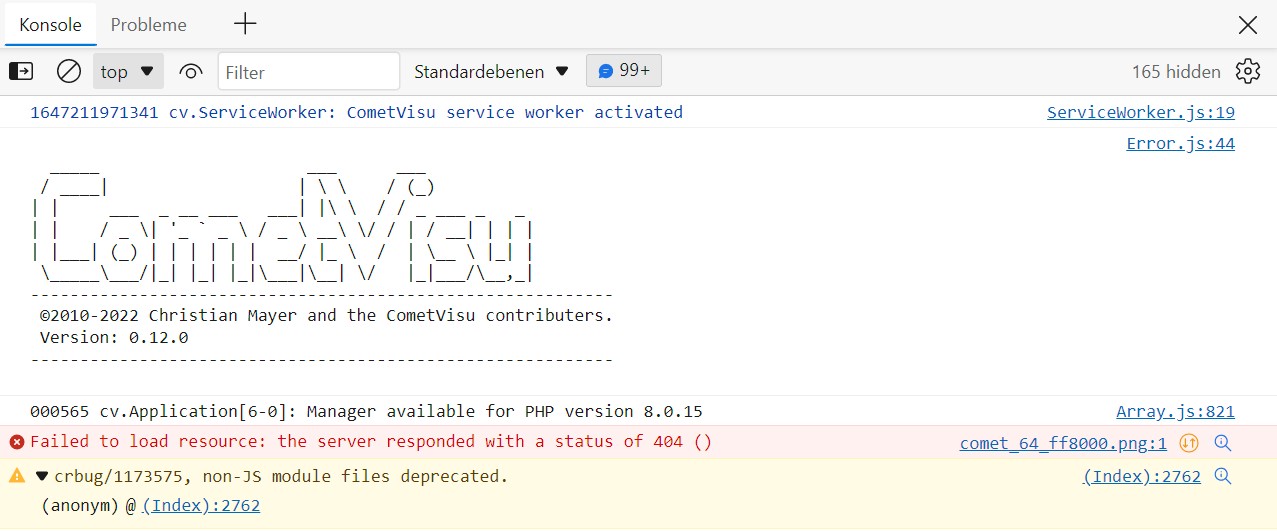Viewport: 1277px width, 531px height.
Task: Click magnifier icon on the crbug warning row
Action: point(1222,476)
